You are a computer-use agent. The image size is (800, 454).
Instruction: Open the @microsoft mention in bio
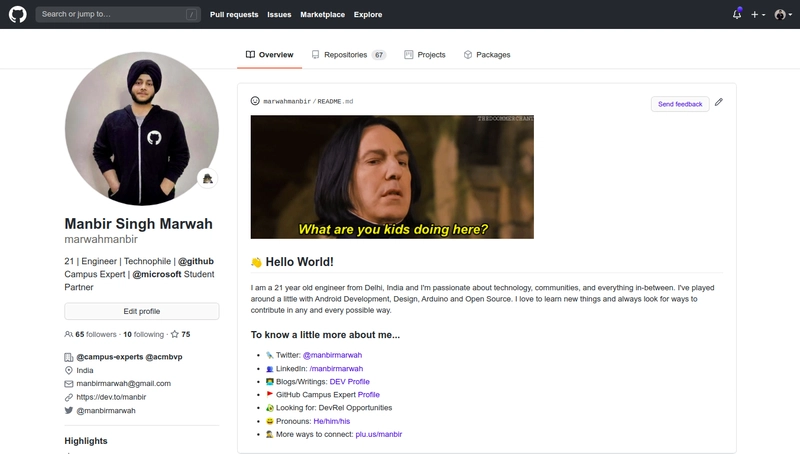coord(157,274)
